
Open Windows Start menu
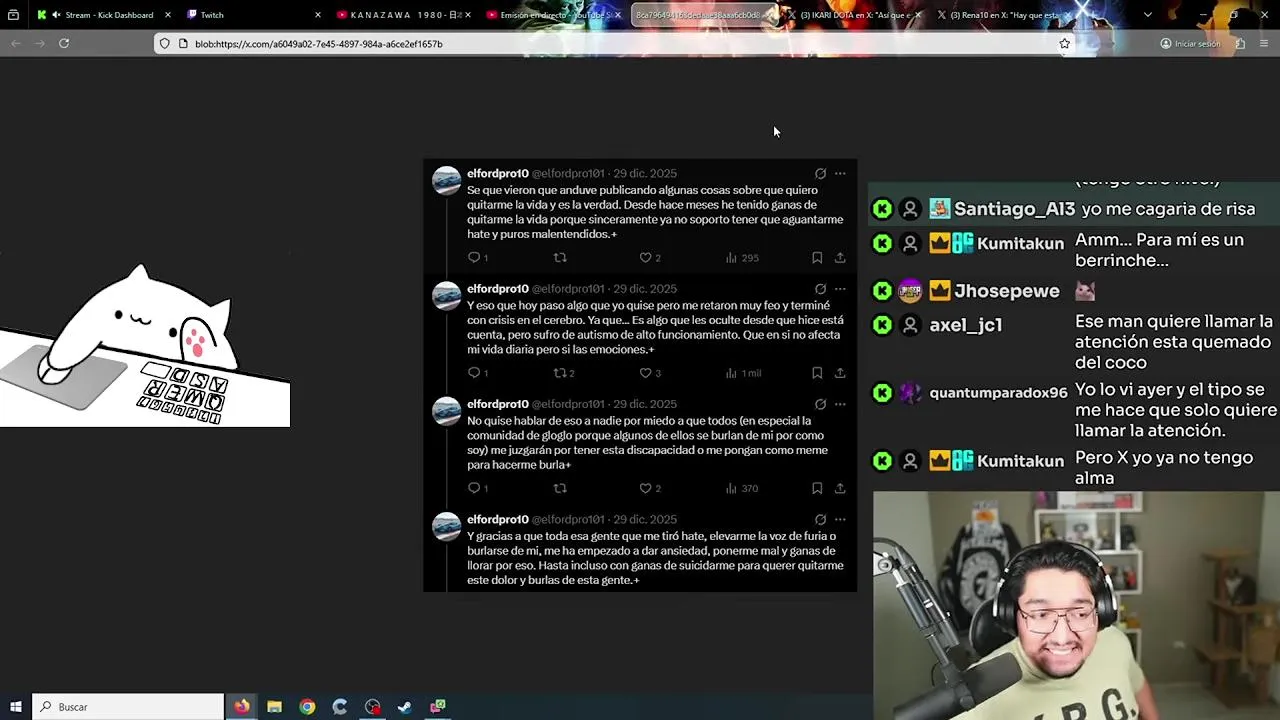(15, 707)
